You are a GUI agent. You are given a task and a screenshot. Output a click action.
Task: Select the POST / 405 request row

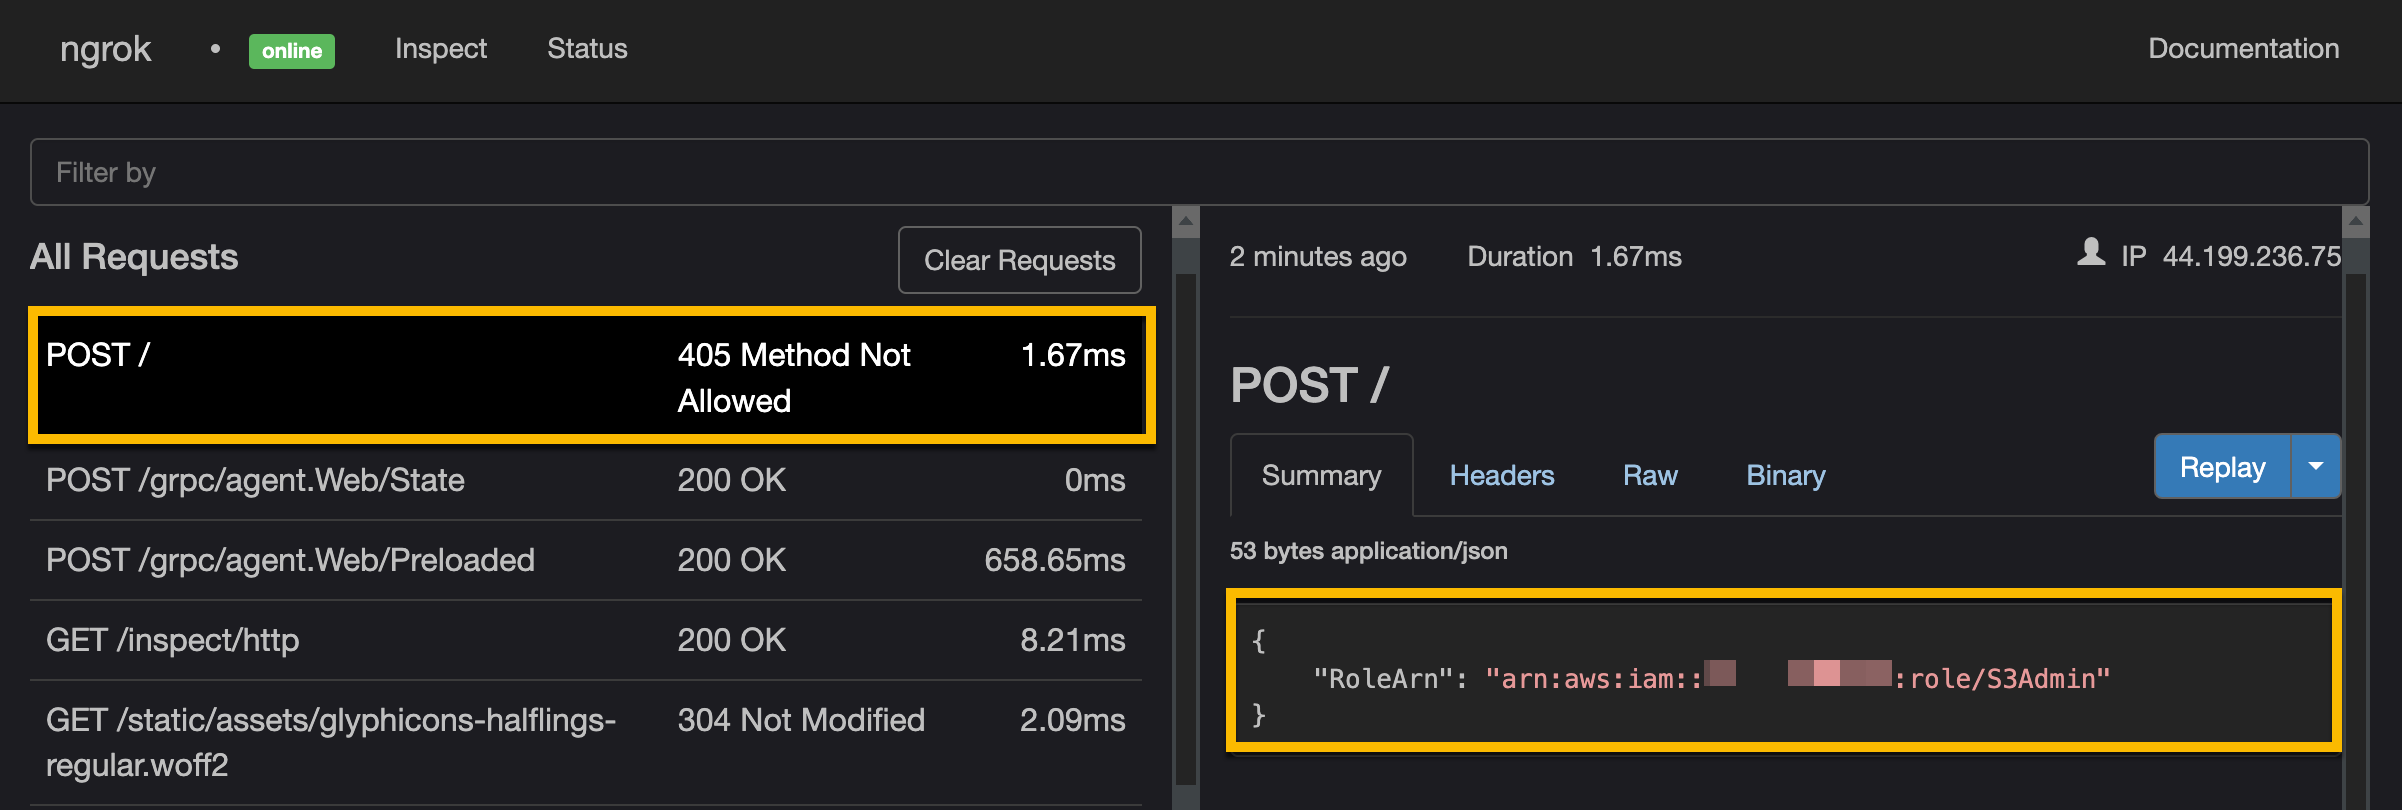point(591,376)
